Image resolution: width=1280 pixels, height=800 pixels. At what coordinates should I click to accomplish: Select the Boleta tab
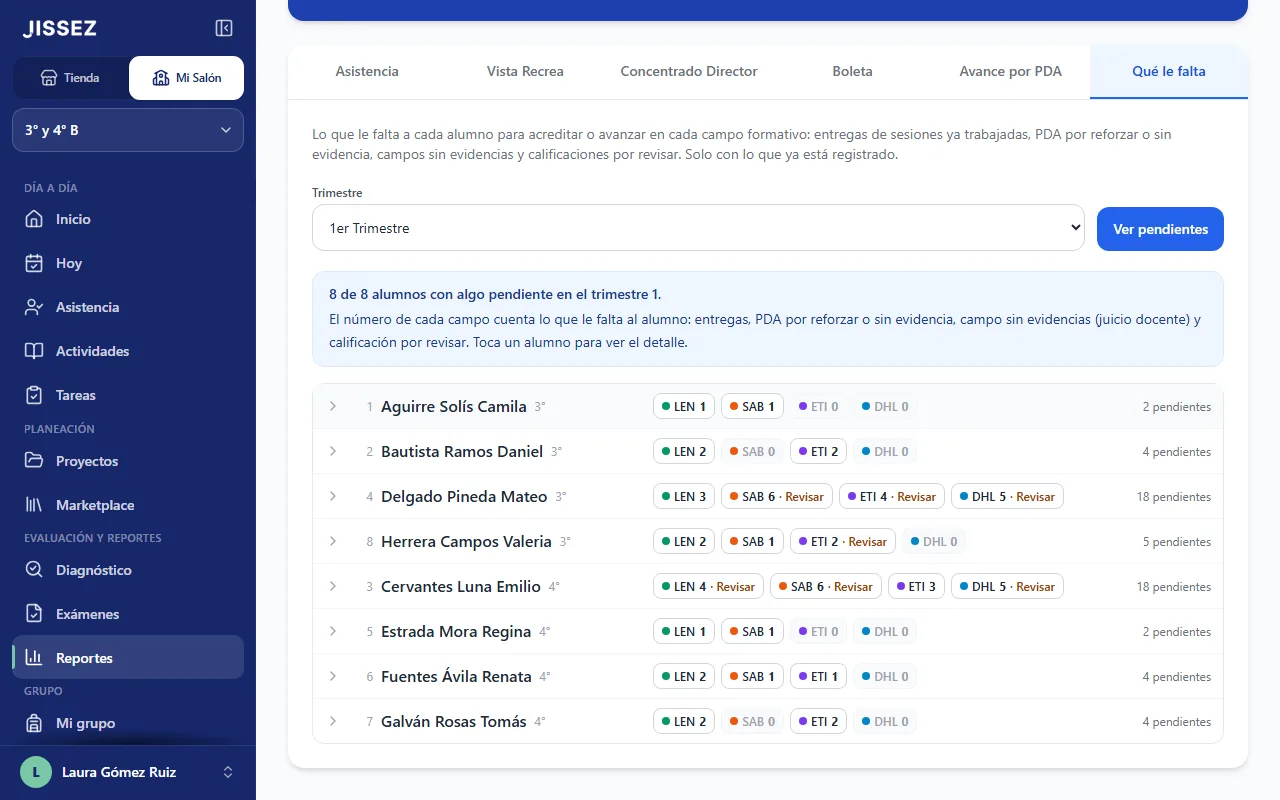852,72
